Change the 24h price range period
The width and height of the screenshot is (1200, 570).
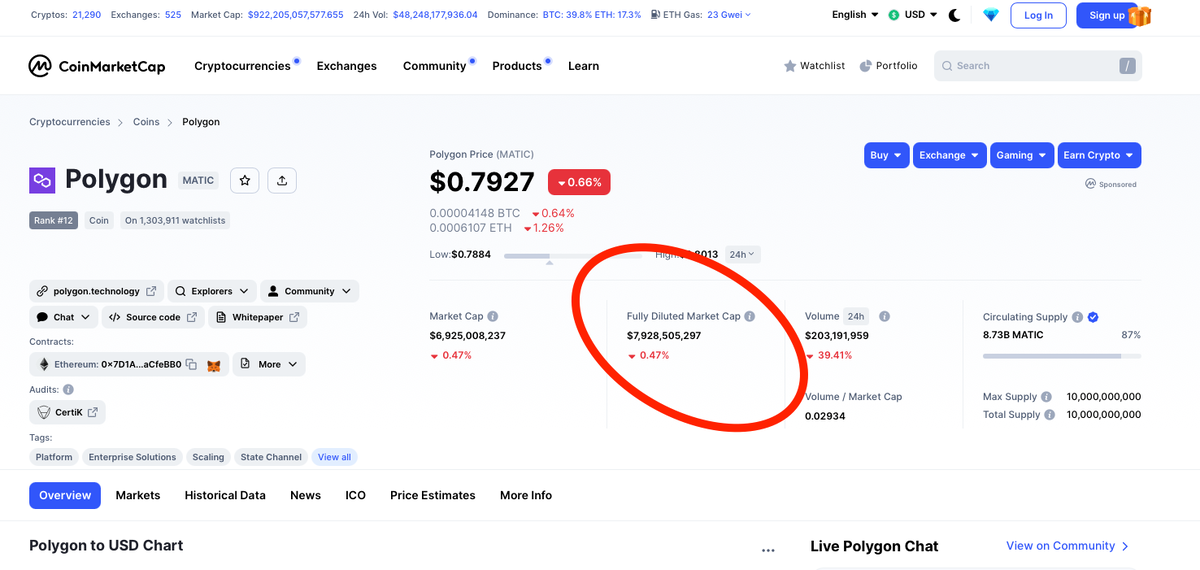tap(742, 254)
